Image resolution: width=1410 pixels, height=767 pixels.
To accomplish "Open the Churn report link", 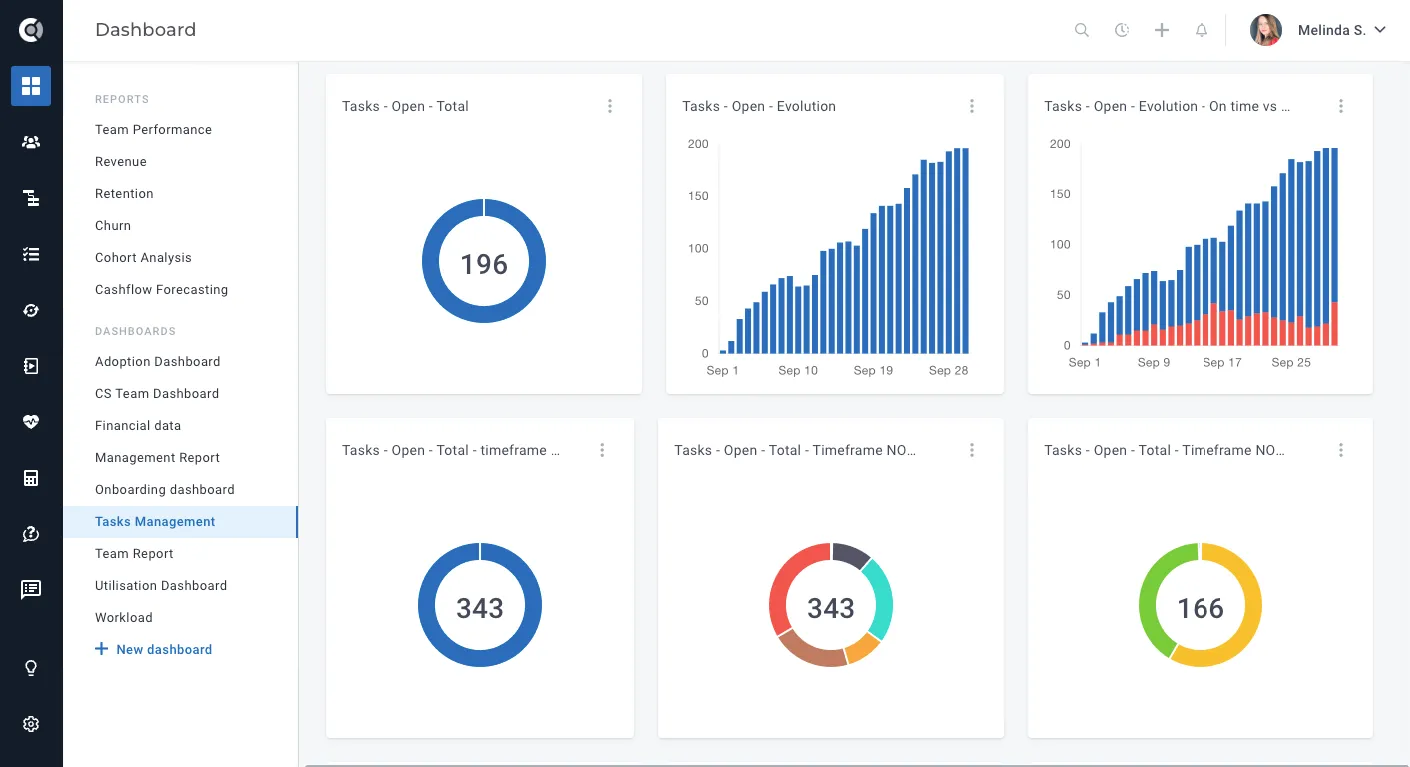I will [113, 226].
